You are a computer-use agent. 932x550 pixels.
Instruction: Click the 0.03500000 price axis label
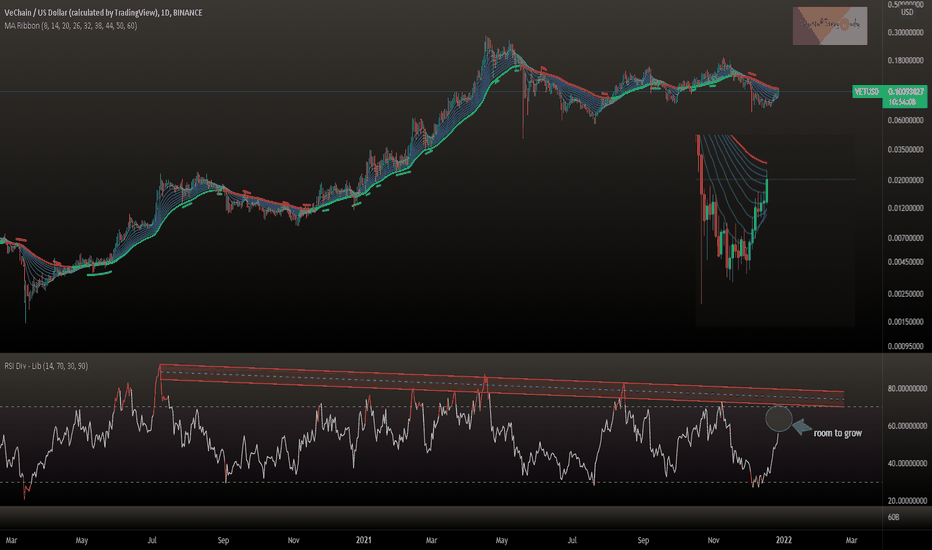coord(905,150)
